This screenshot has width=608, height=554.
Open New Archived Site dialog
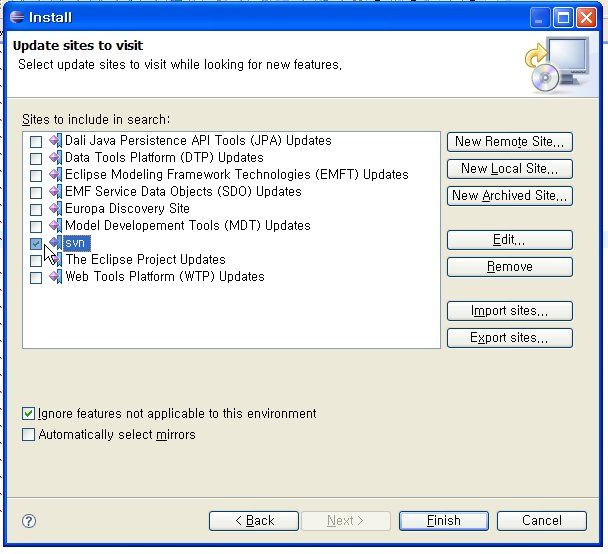[510, 196]
